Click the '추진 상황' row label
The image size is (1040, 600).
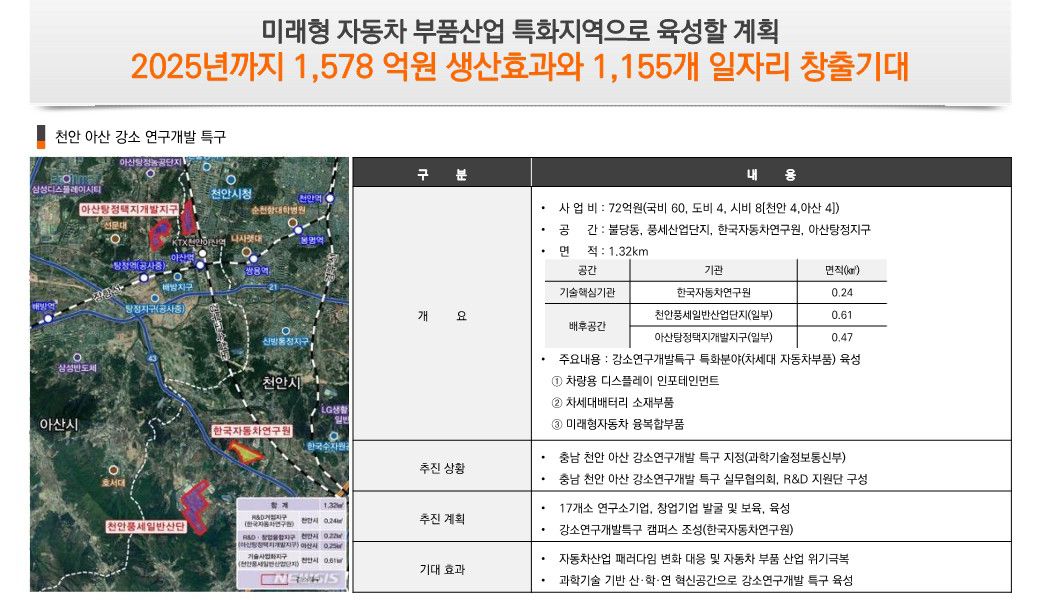tap(442, 468)
